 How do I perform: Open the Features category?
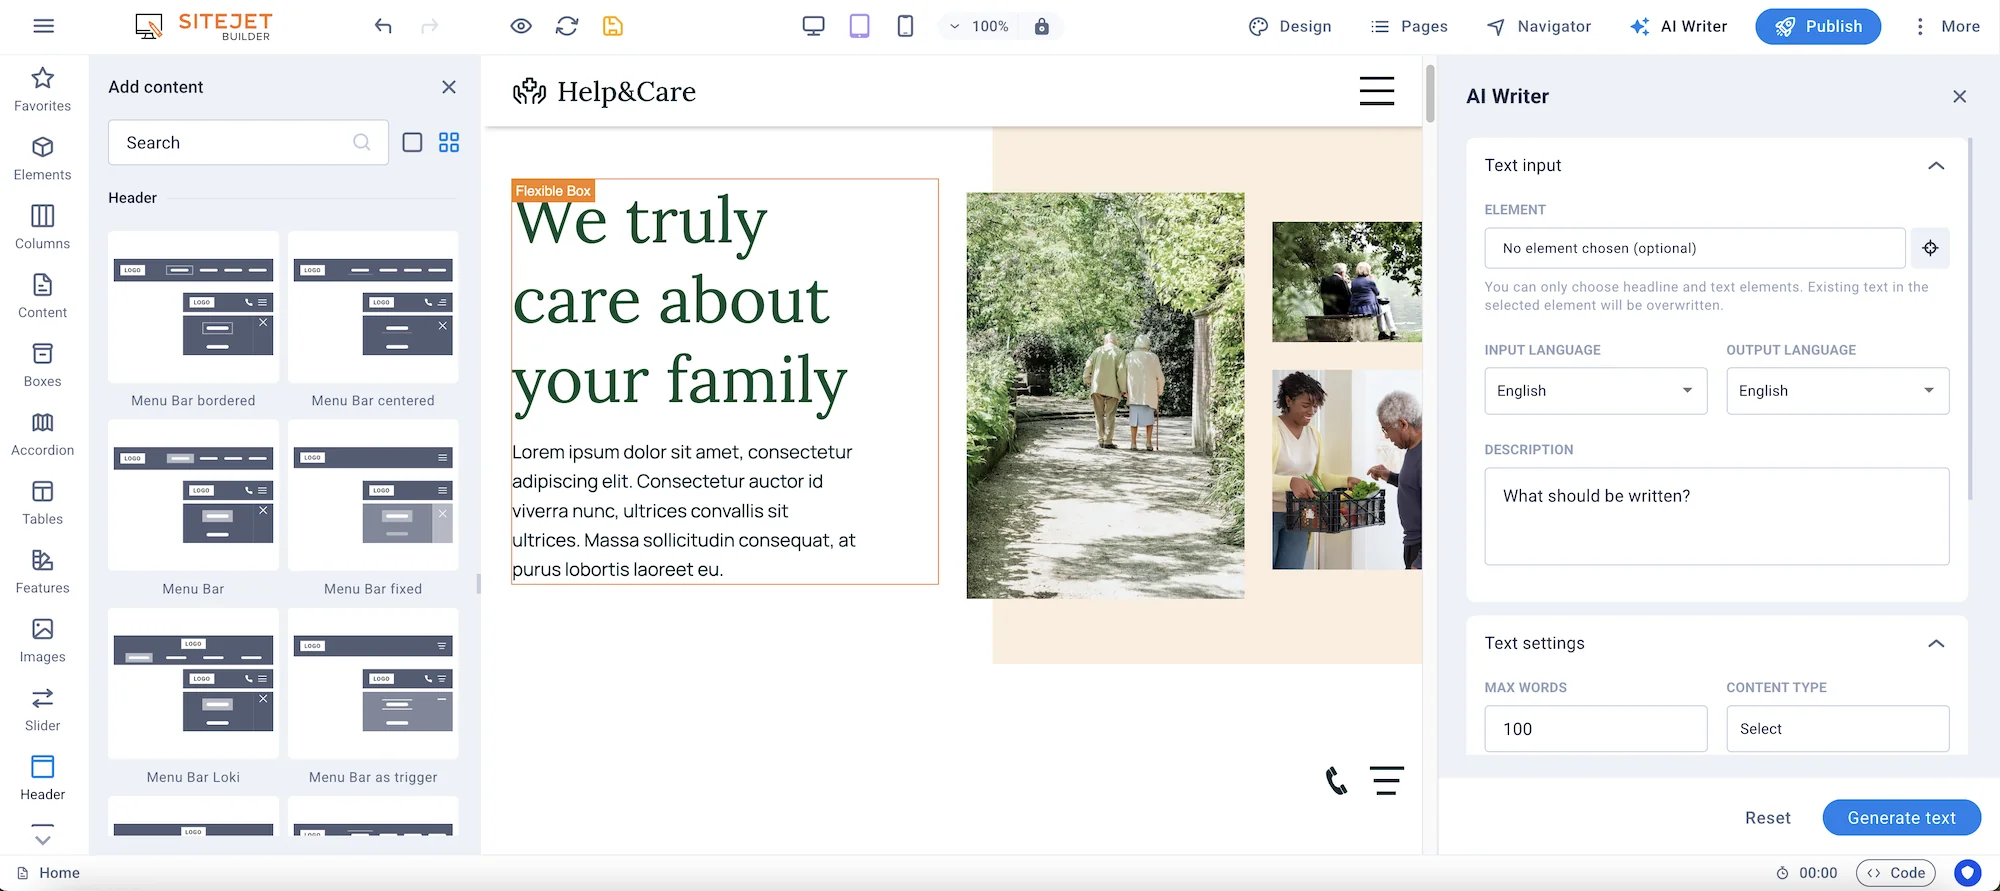(43, 572)
